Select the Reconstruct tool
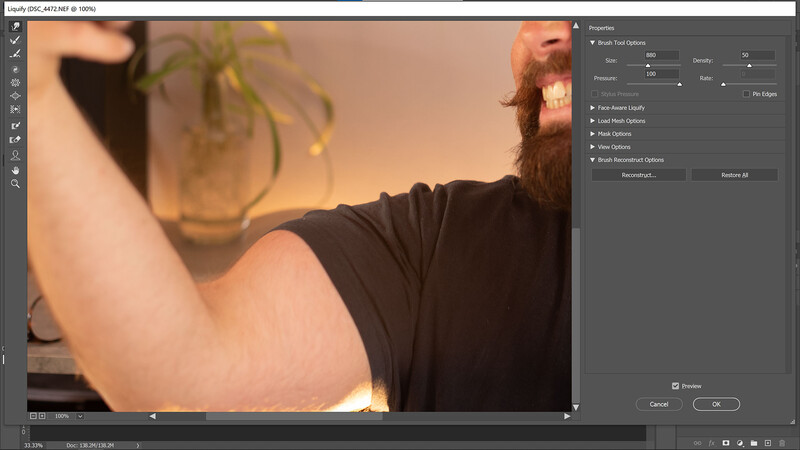Viewport: 800px width, 450px height. [15, 40]
